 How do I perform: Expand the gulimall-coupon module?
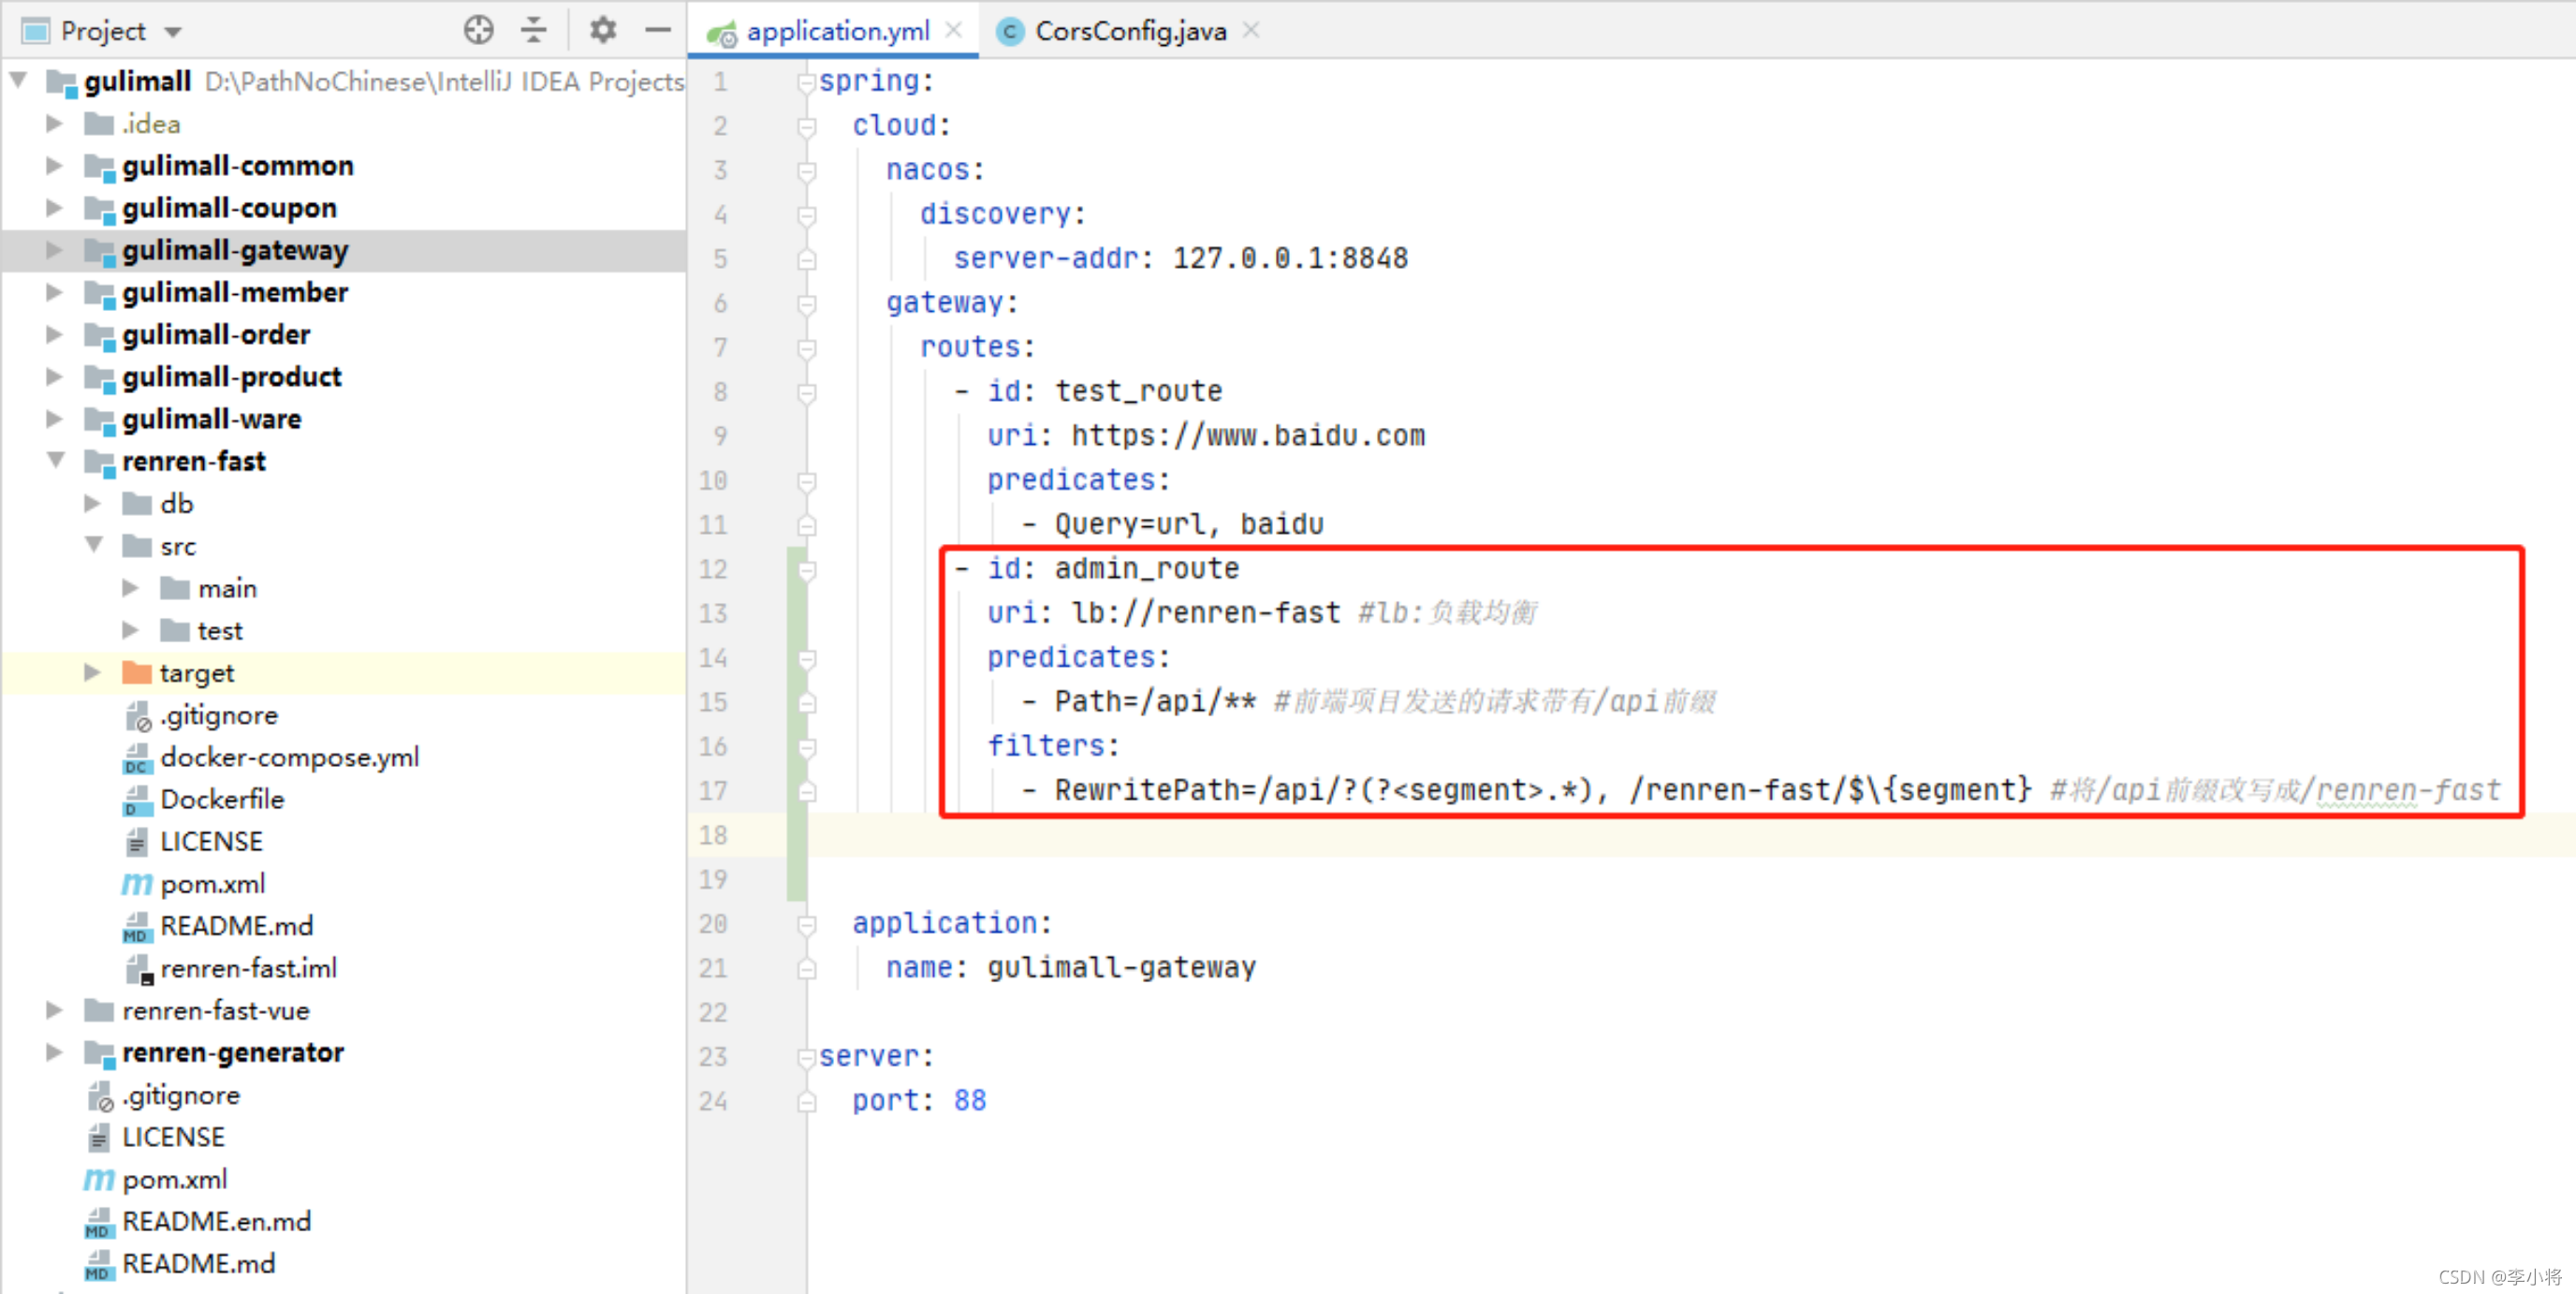tap(55, 208)
